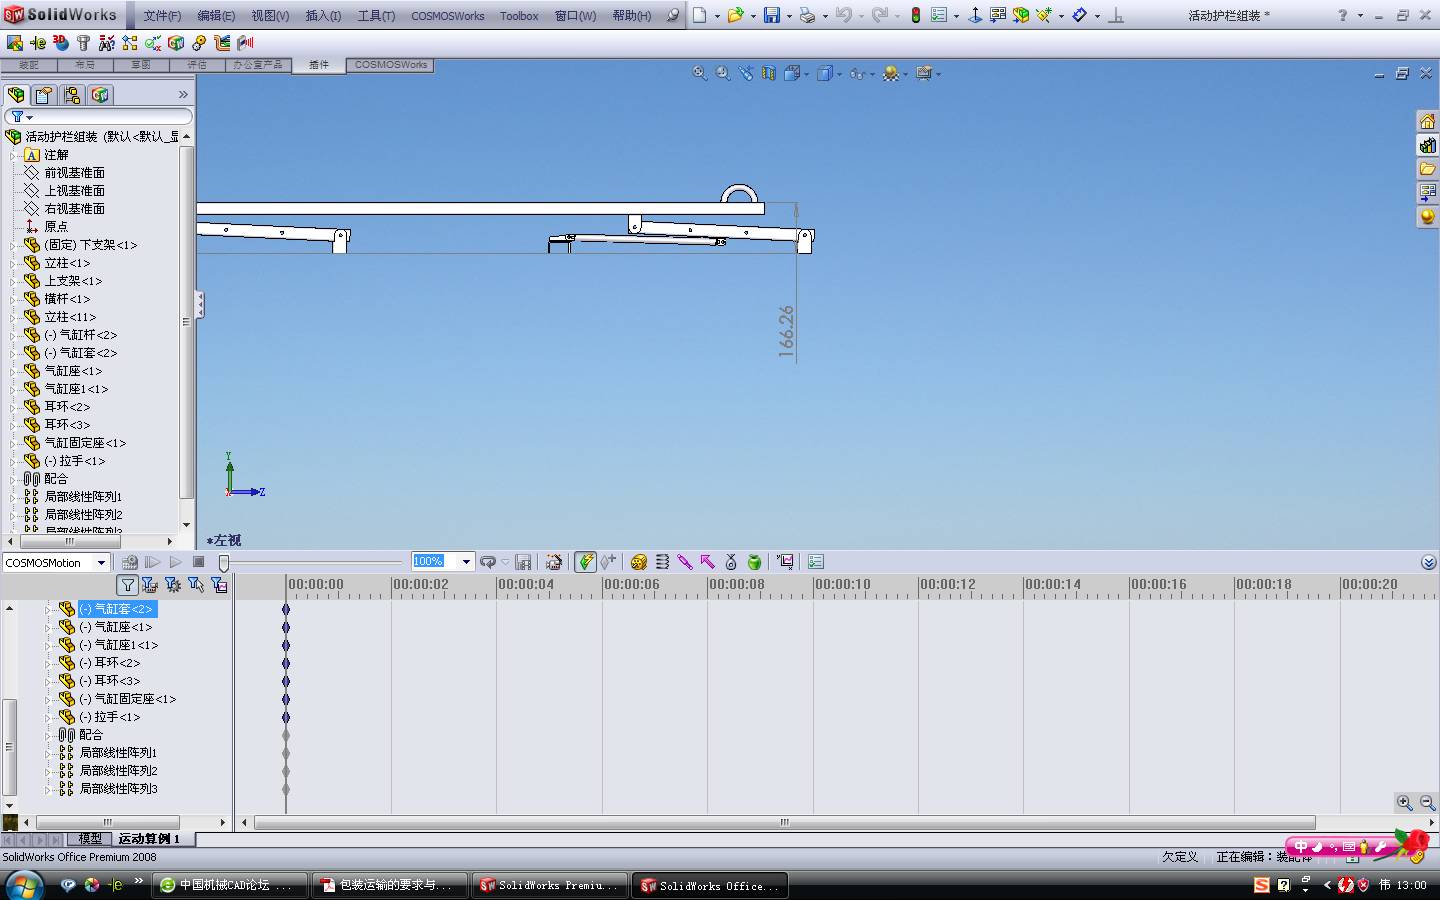Expand (-) 气缸座<1> in the motion tree
The image size is (1440, 900).
click(x=48, y=627)
